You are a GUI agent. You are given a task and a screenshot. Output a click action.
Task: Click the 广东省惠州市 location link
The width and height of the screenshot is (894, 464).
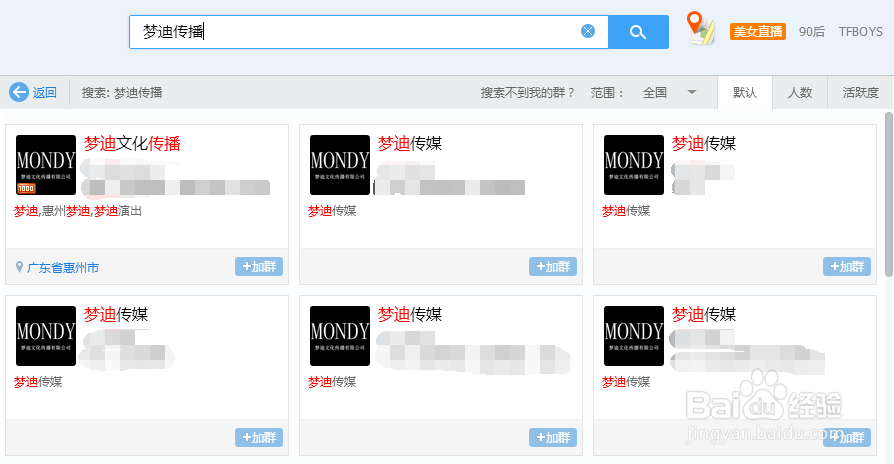[x=63, y=267]
